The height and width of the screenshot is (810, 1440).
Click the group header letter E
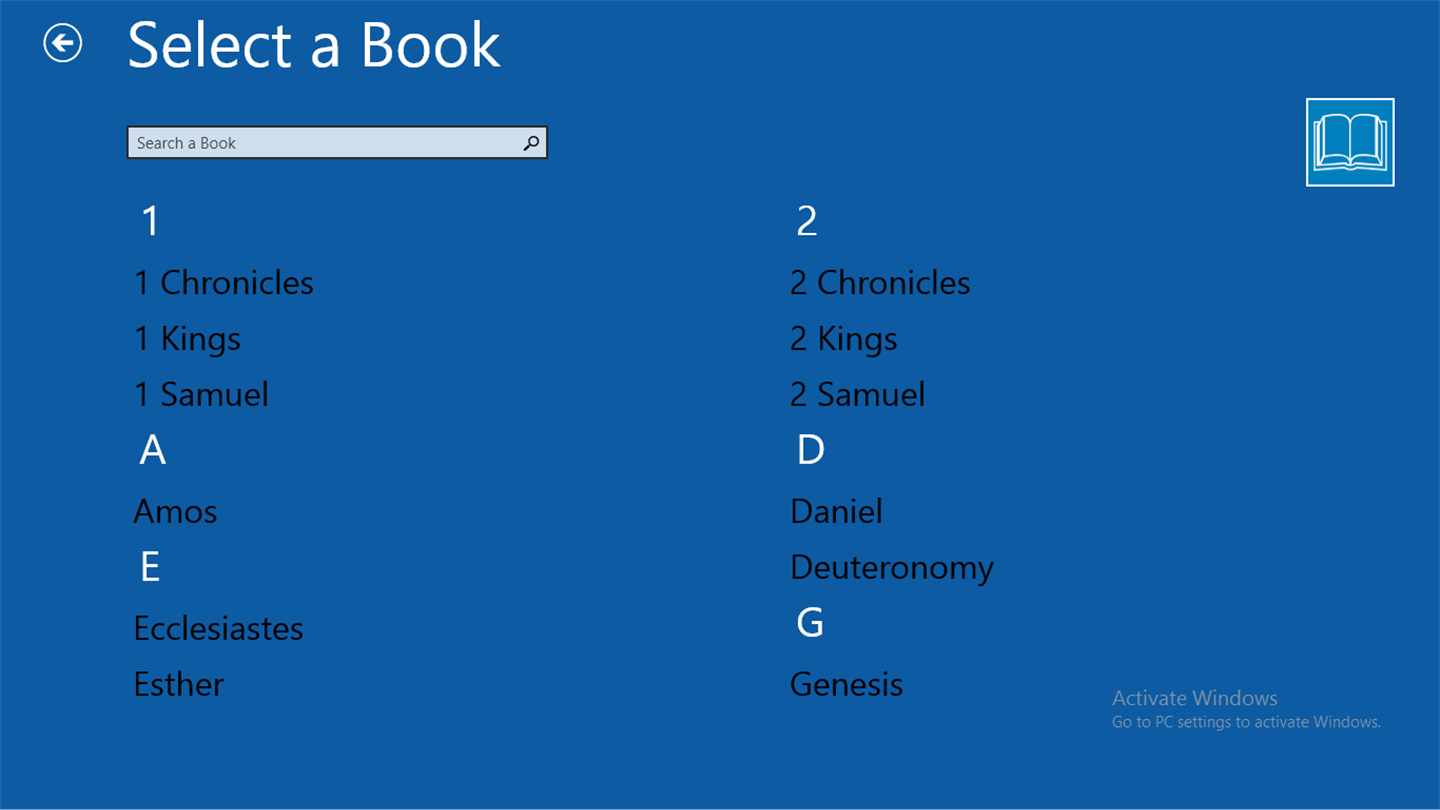[150, 567]
